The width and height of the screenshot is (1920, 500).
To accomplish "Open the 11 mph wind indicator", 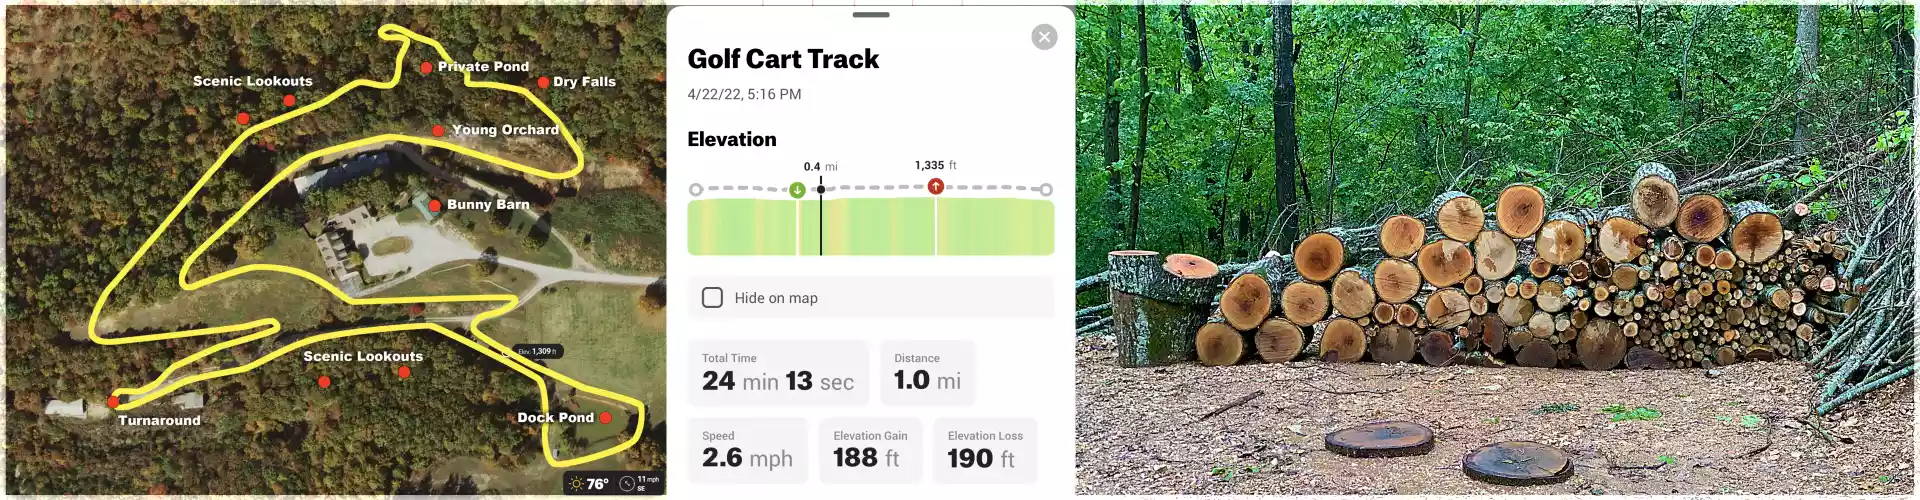I will pos(638,484).
